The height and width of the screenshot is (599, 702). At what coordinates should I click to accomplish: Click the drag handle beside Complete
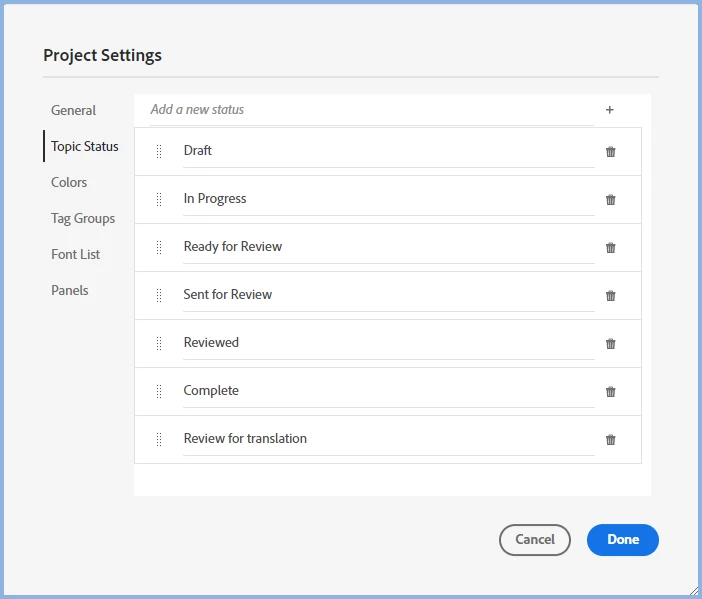coord(159,391)
